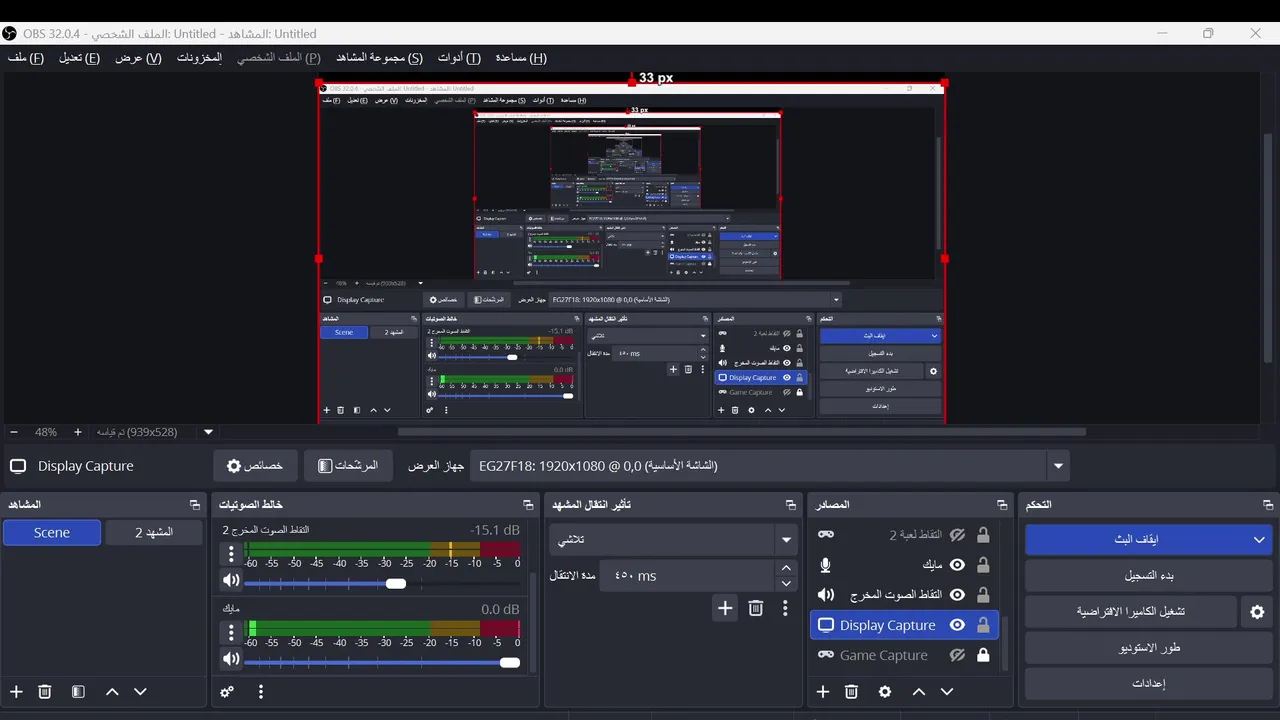Decrease transition duration with down stepper
This screenshot has height=720, width=1280.
click(786, 584)
